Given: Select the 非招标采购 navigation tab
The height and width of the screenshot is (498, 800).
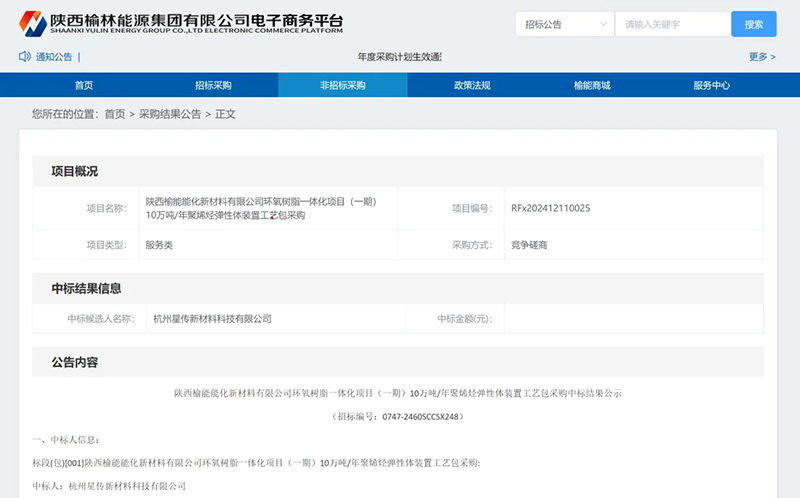Looking at the screenshot, I should tap(343, 85).
